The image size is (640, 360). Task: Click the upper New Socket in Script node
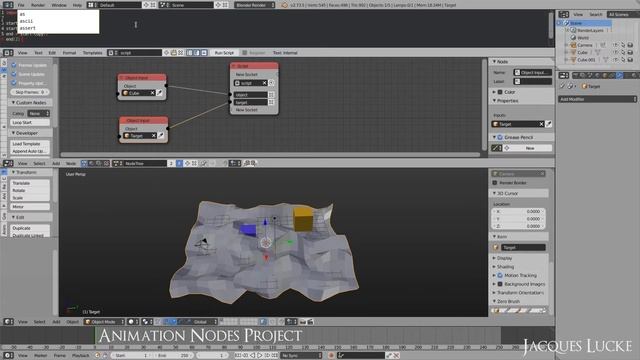247,75
